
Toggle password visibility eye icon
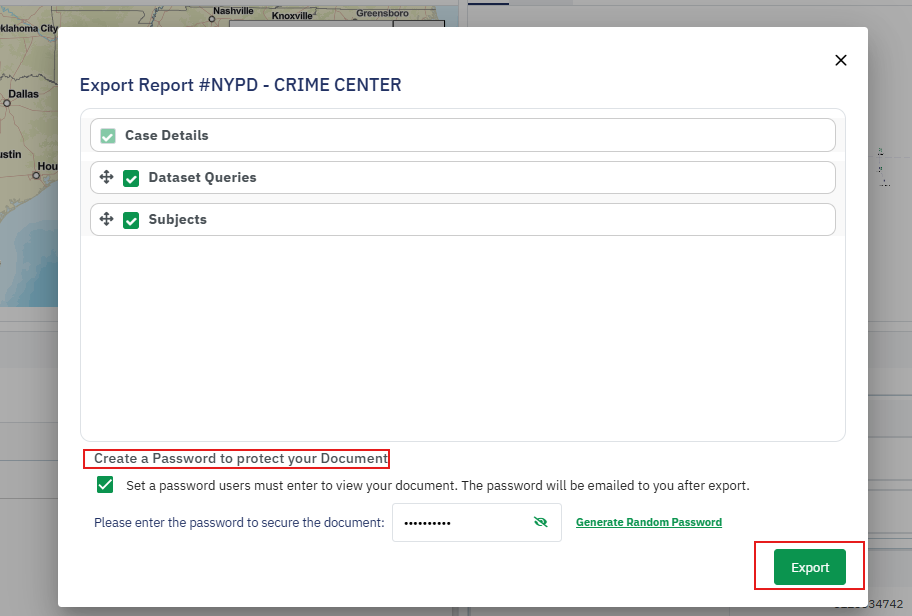tap(541, 522)
